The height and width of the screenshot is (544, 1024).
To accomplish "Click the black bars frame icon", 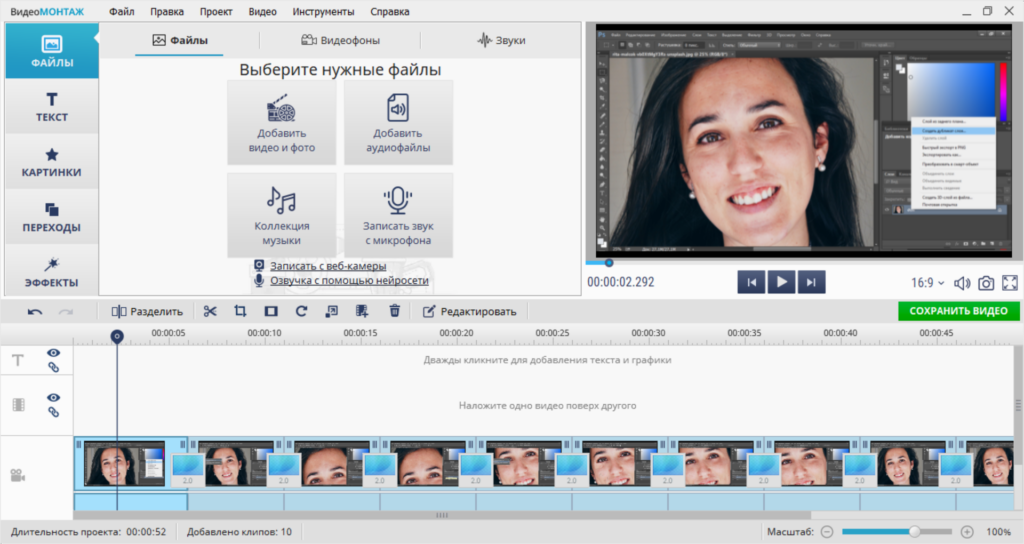I will tap(271, 312).
